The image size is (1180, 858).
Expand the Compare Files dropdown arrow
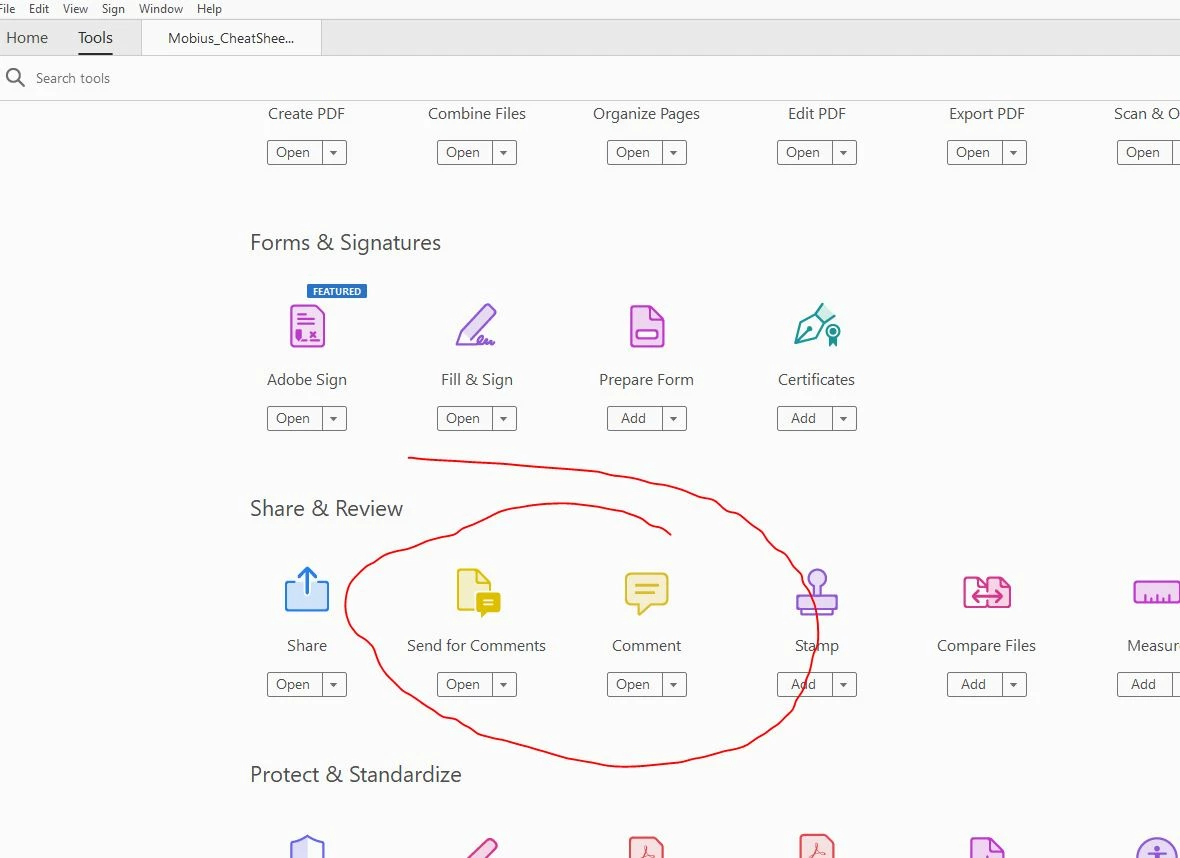click(x=1014, y=684)
